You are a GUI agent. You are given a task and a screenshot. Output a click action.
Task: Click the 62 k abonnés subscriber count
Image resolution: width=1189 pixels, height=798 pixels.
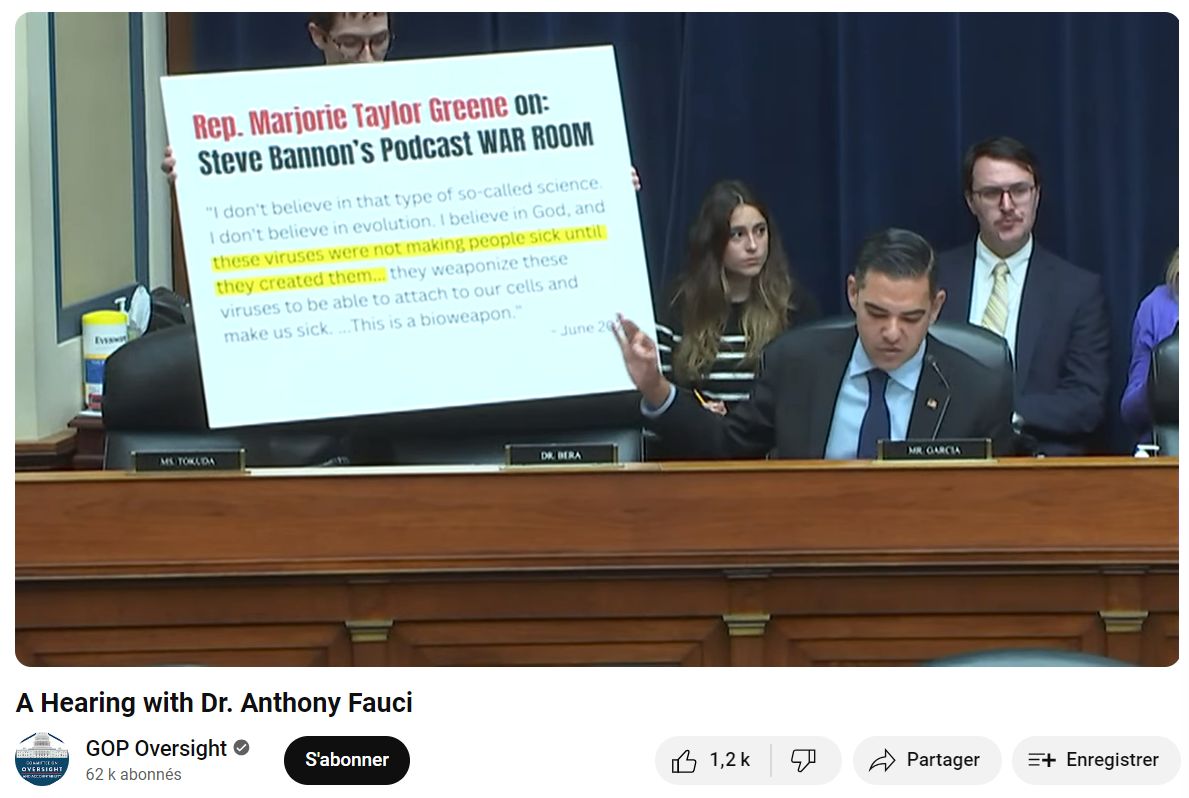click(x=133, y=775)
